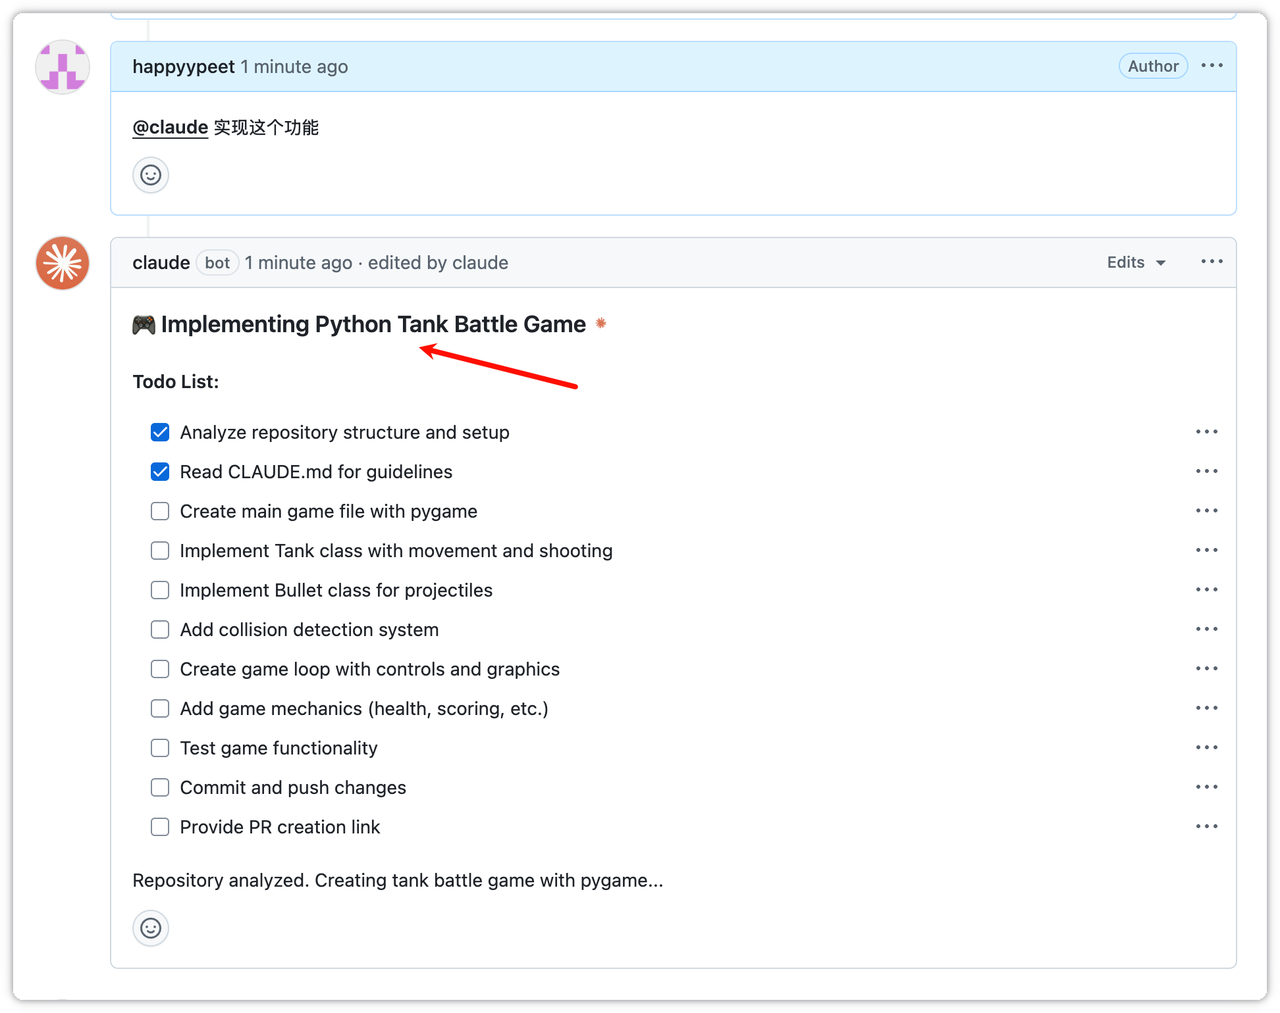The height and width of the screenshot is (1013, 1280).
Task: Click the '1 minute ago' timestamp on Claude's comment
Action: pyautogui.click(x=298, y=263)
